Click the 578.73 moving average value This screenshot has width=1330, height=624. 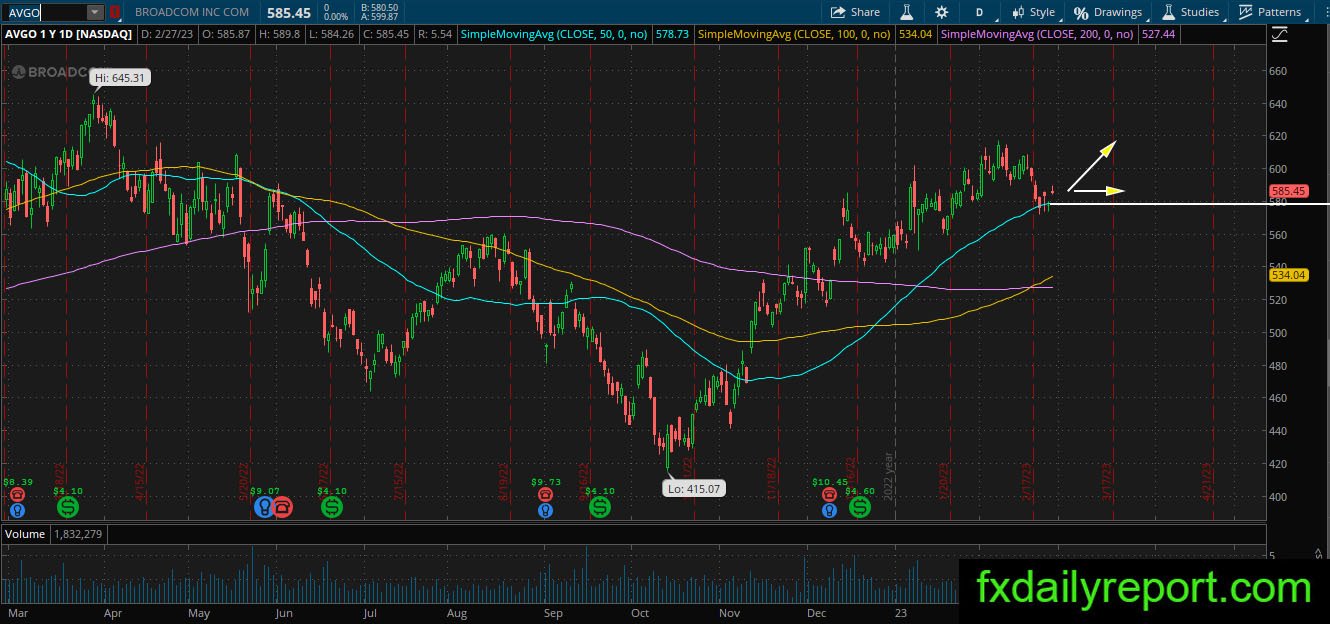point(672,34)
